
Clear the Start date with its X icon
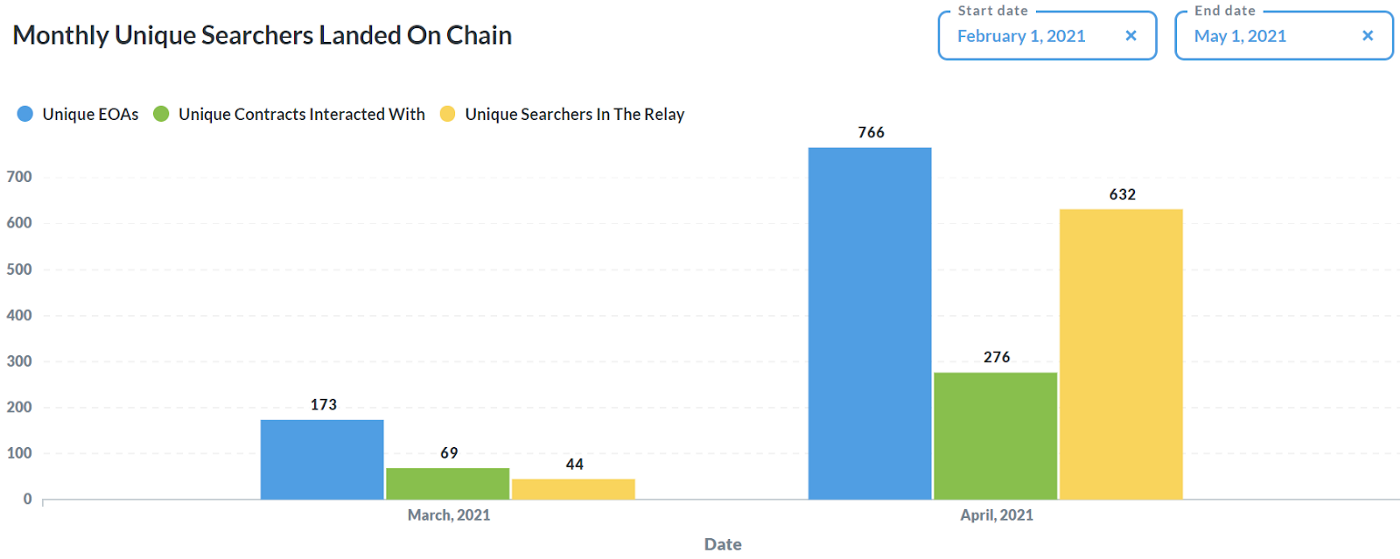[x=1131, y=36]
